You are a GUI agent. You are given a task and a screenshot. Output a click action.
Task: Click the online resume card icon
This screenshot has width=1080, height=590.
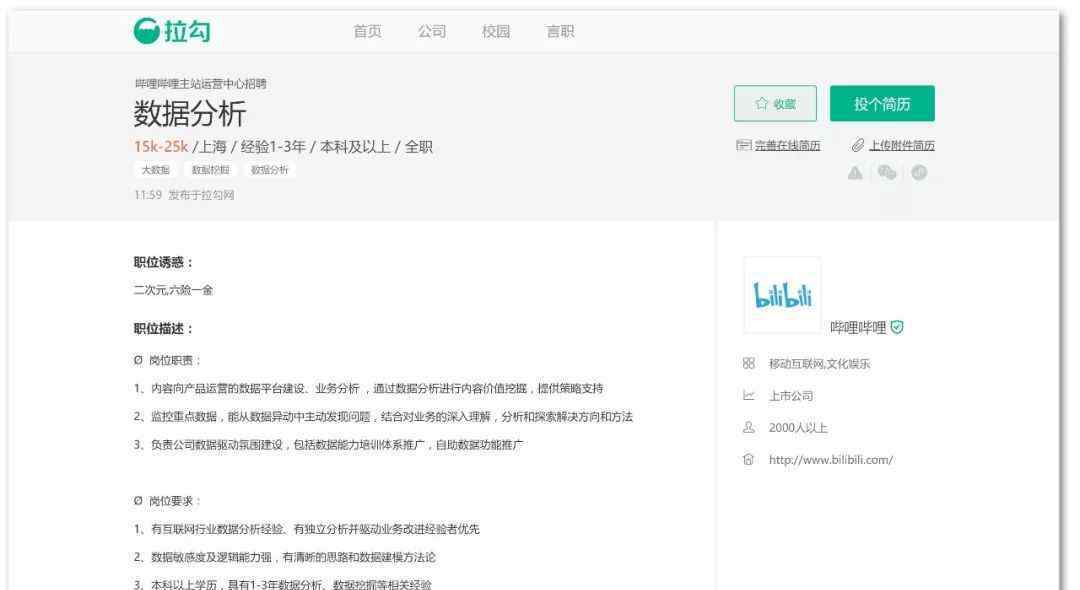click(x=743, y=145)
